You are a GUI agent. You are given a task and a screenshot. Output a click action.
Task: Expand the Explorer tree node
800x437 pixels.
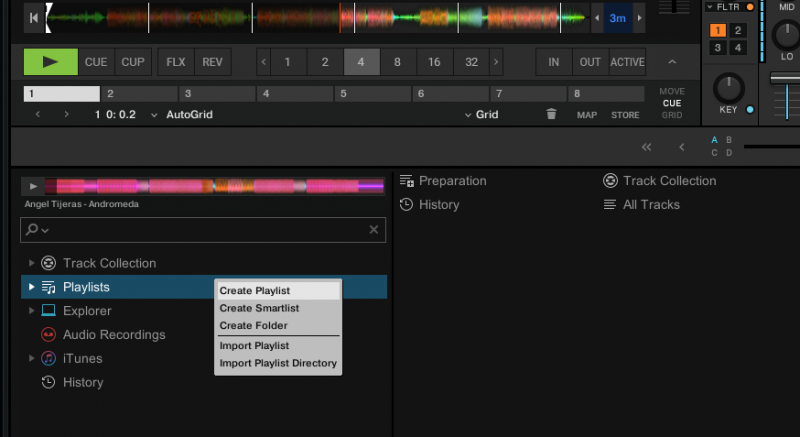[x=31, y=311]
